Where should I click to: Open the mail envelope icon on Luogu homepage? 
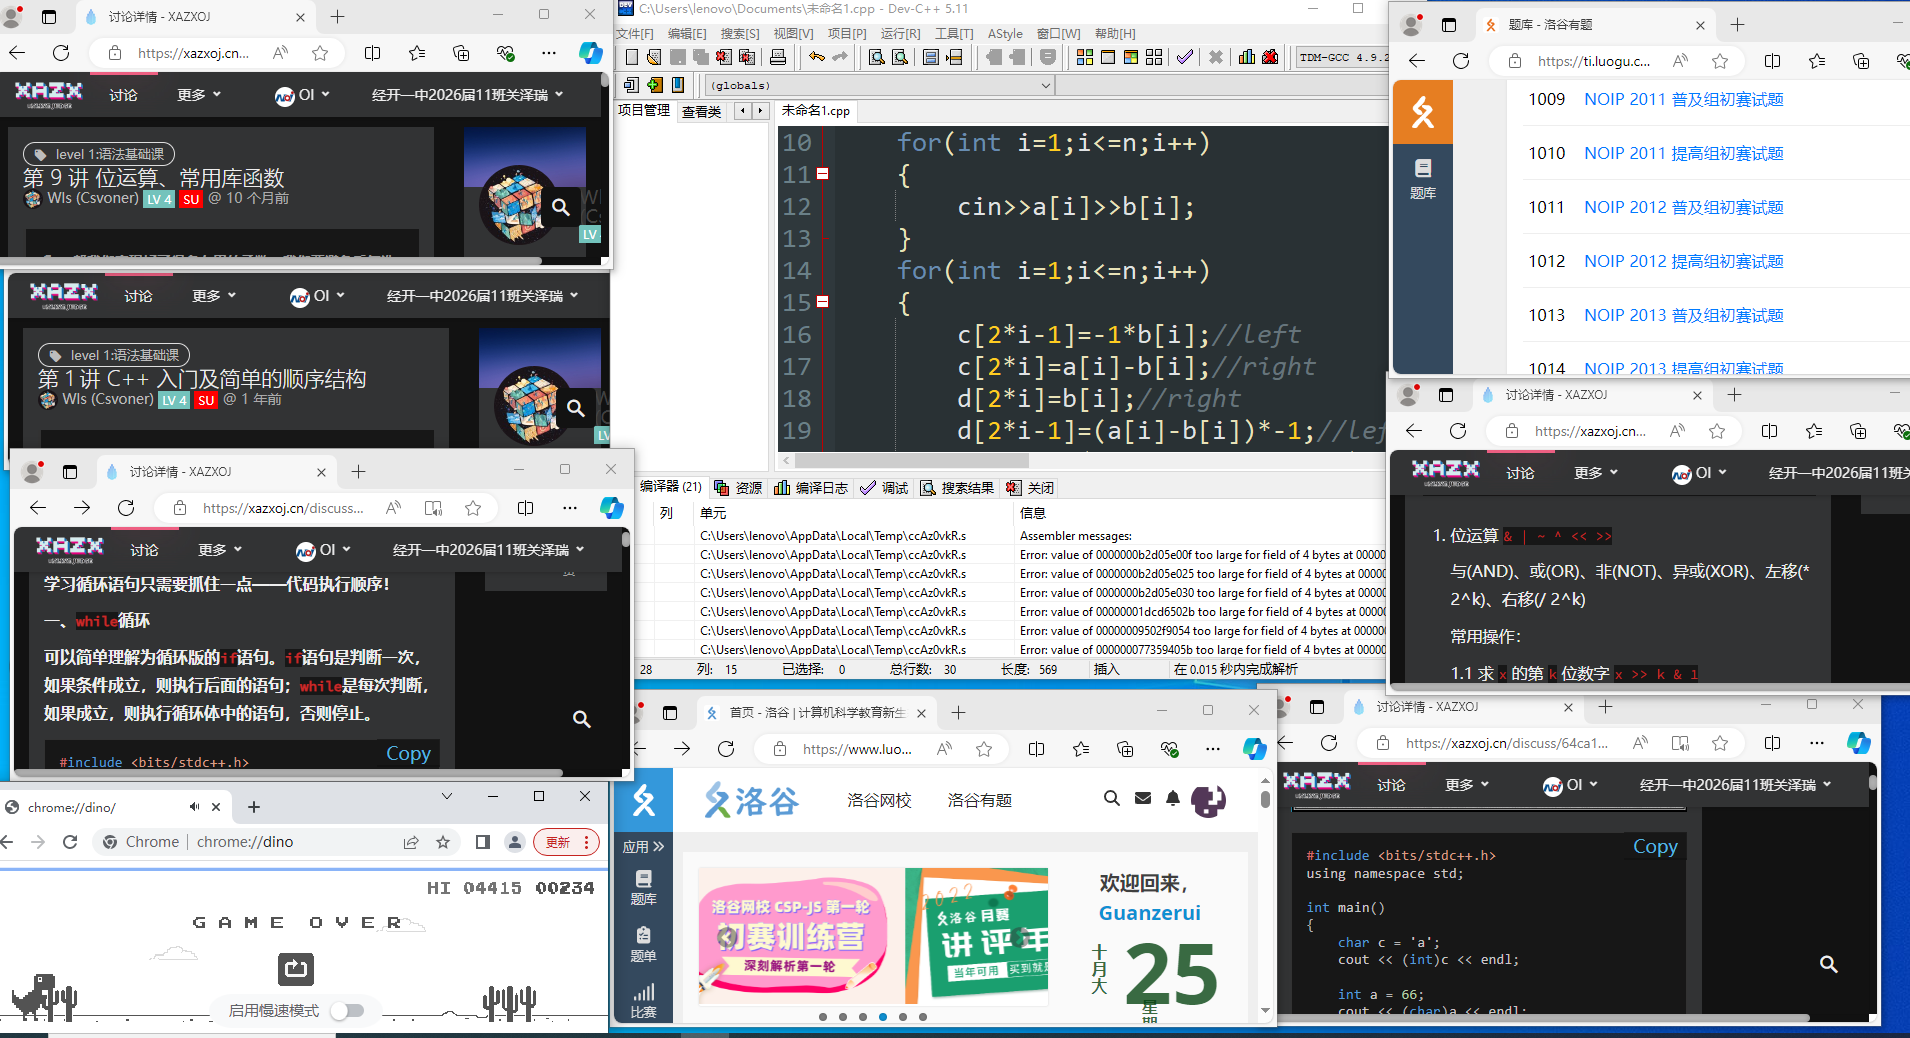(x=1143, y=798)
